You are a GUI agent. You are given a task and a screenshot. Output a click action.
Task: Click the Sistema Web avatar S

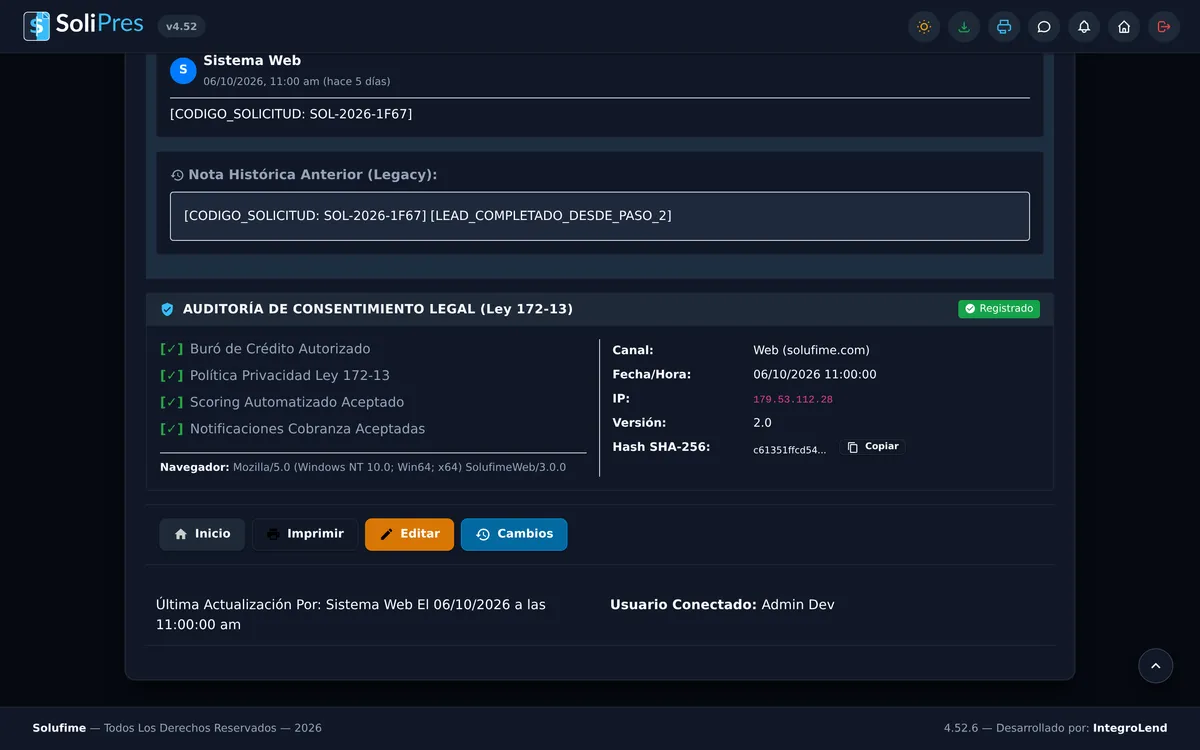(183, 70)
